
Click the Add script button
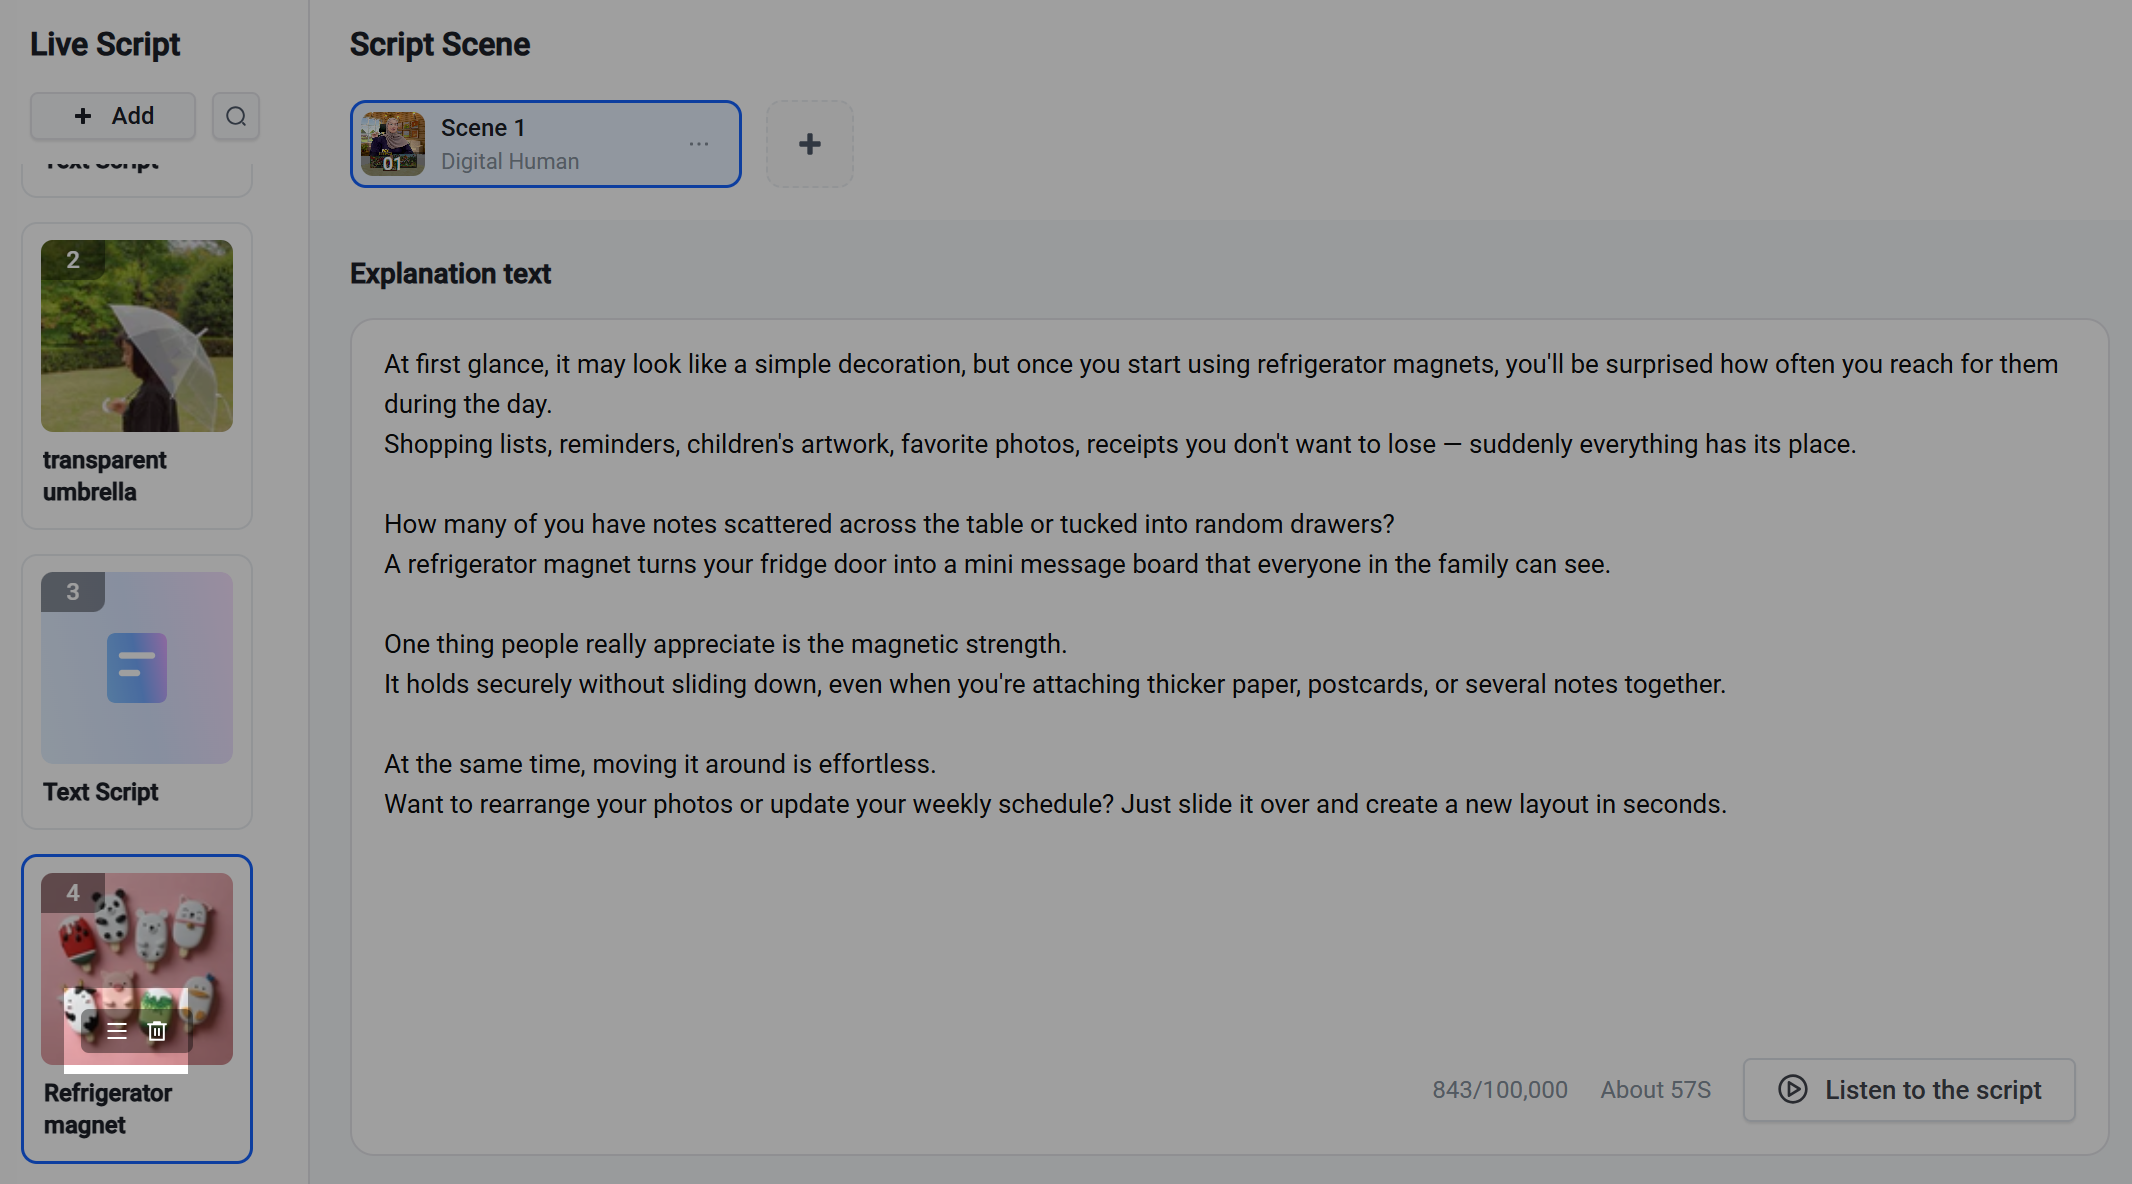pyautogui.click(x=113, y=116)
